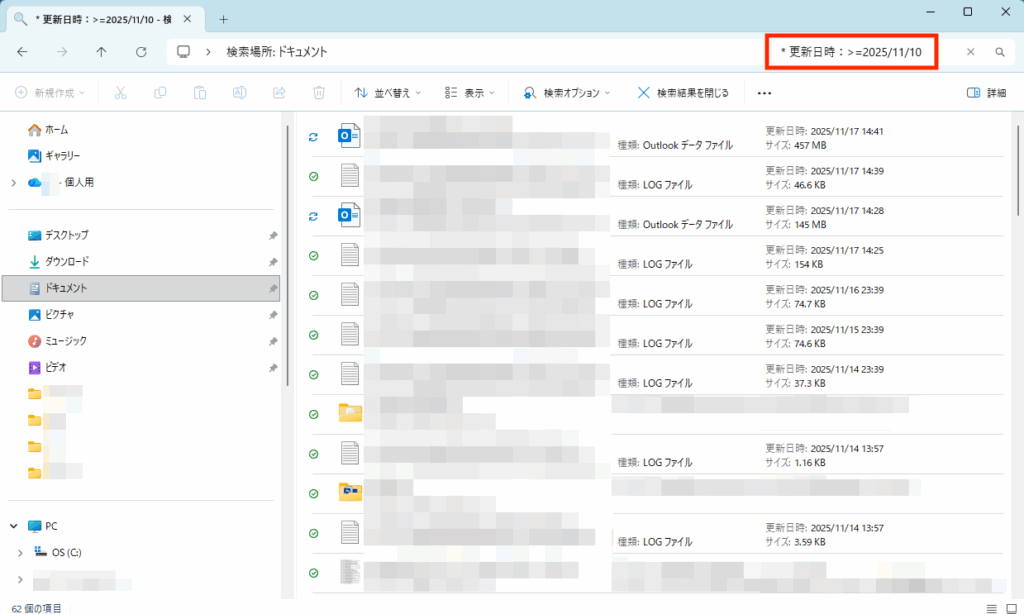Click 検索結果を閉じる to close search results
The width and height of the screenshot is (1024, 614).
(x=683, y=93)
